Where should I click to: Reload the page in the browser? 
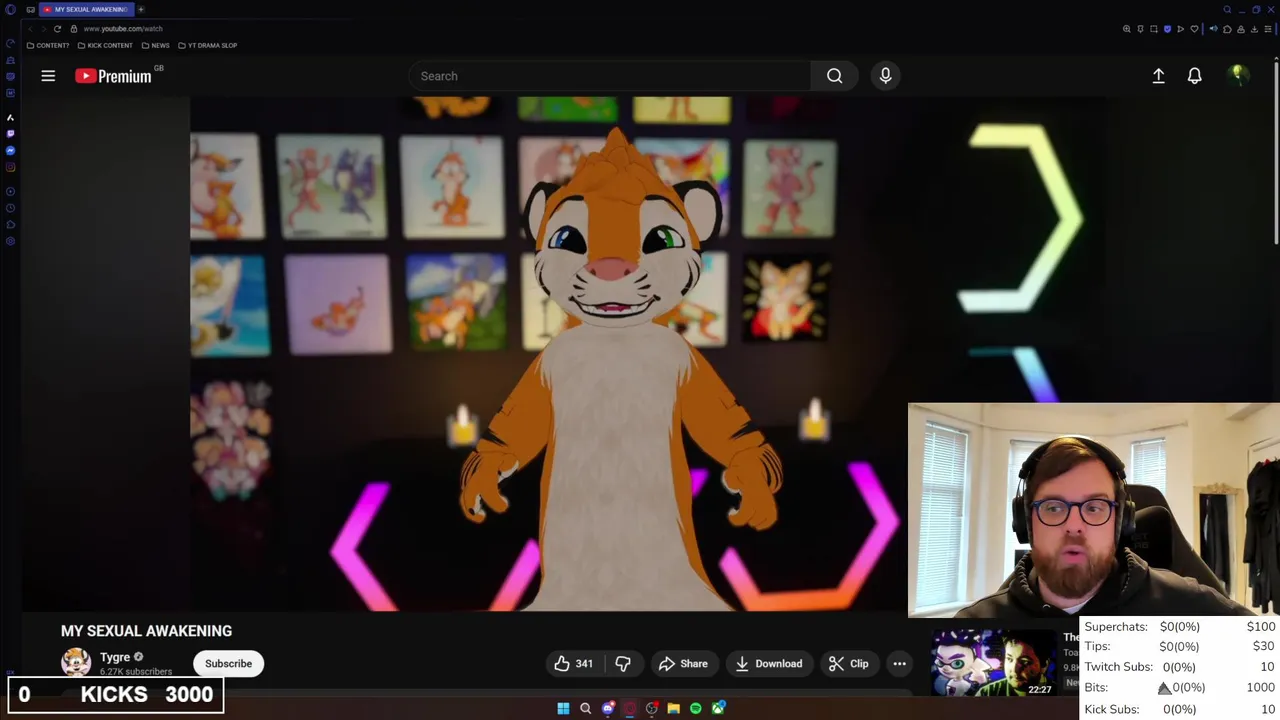[x=57, y=29]
